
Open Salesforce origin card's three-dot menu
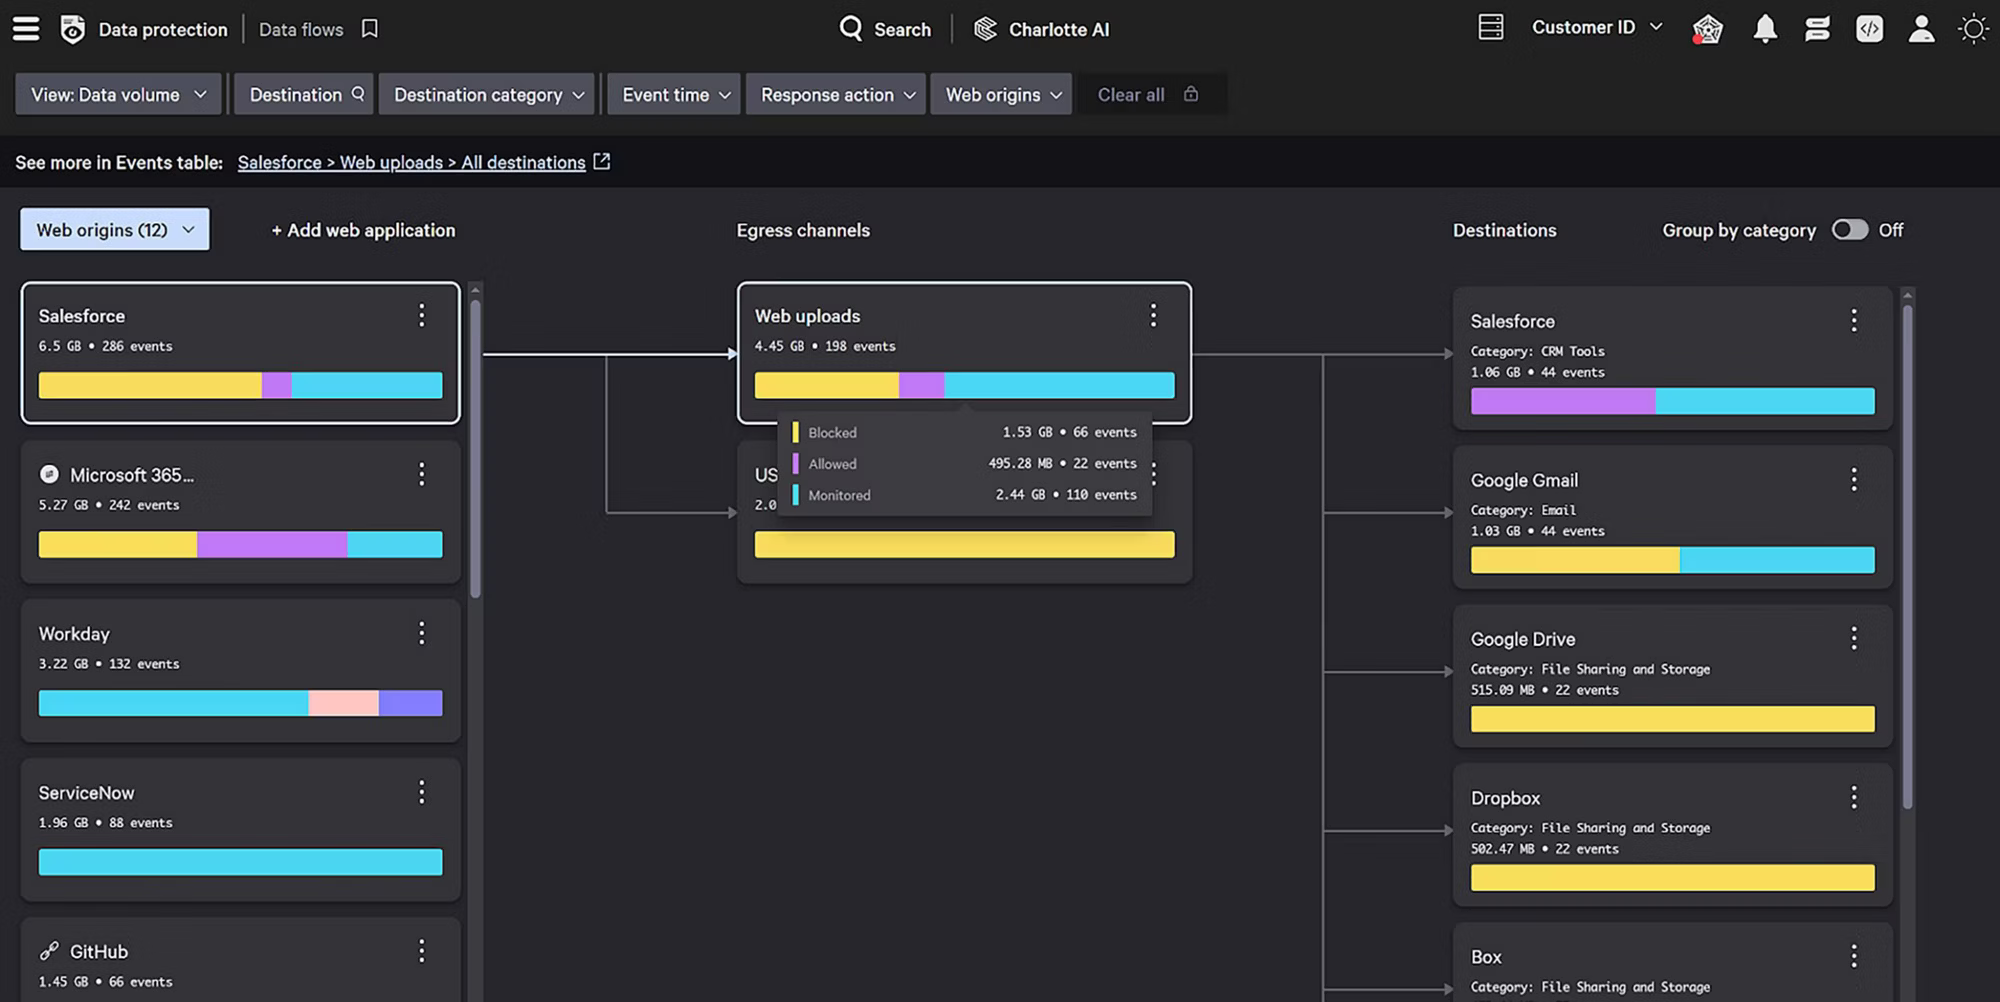click(422, 316)
